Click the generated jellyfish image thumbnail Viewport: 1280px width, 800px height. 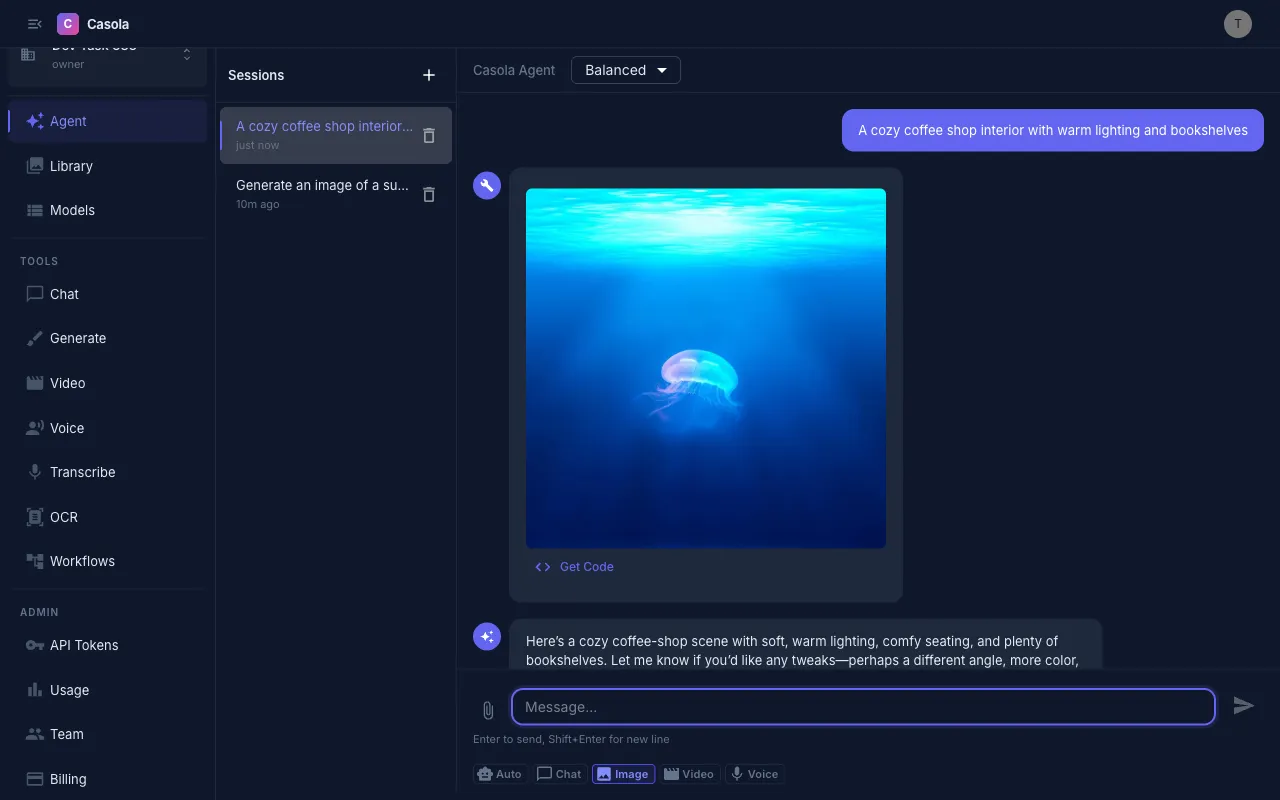coord(705,367)
